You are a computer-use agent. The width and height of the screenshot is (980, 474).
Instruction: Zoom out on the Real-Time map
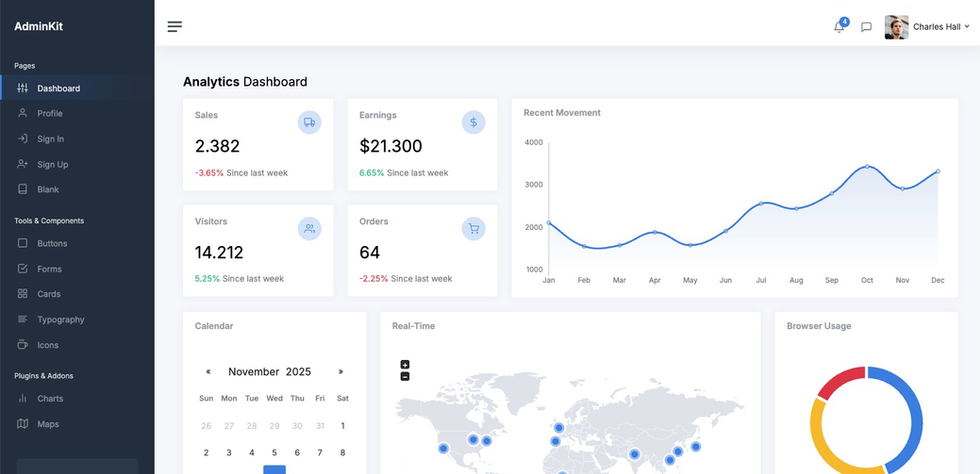coord(404,376)
